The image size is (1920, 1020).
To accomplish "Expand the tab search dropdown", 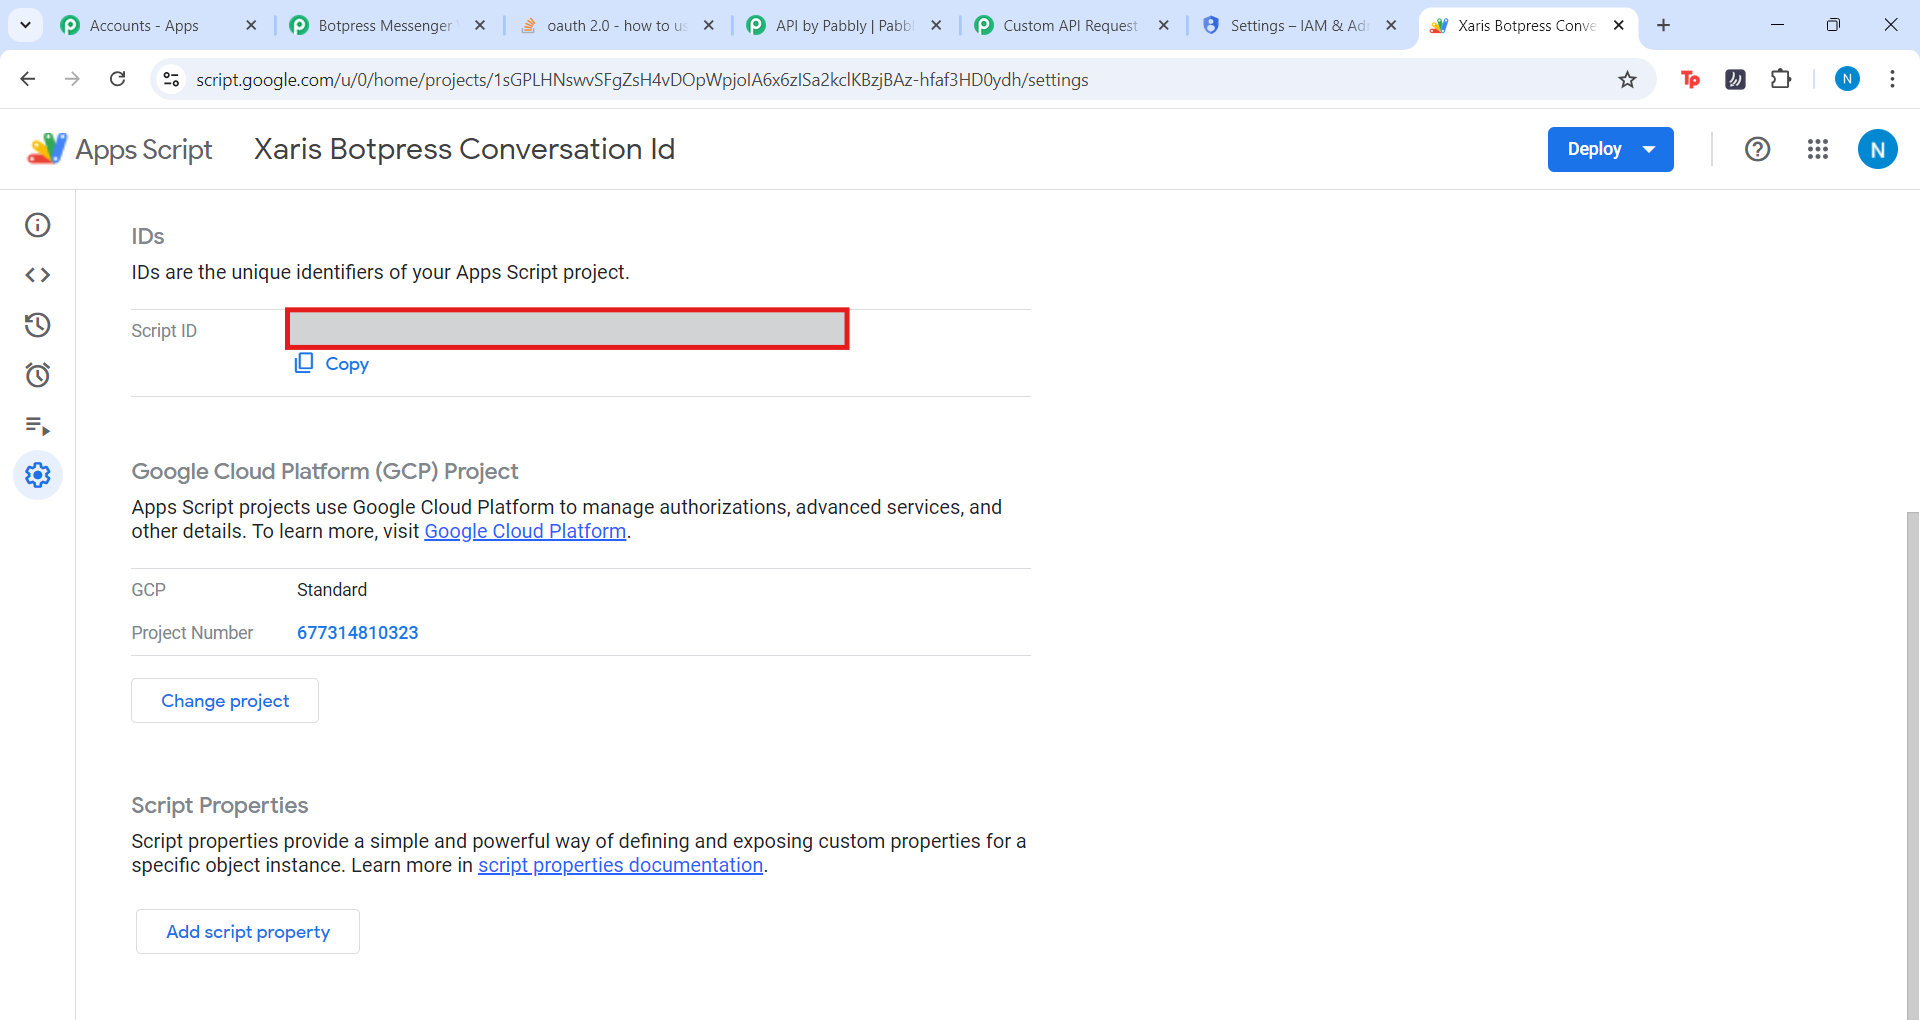I will coord(25,25).
